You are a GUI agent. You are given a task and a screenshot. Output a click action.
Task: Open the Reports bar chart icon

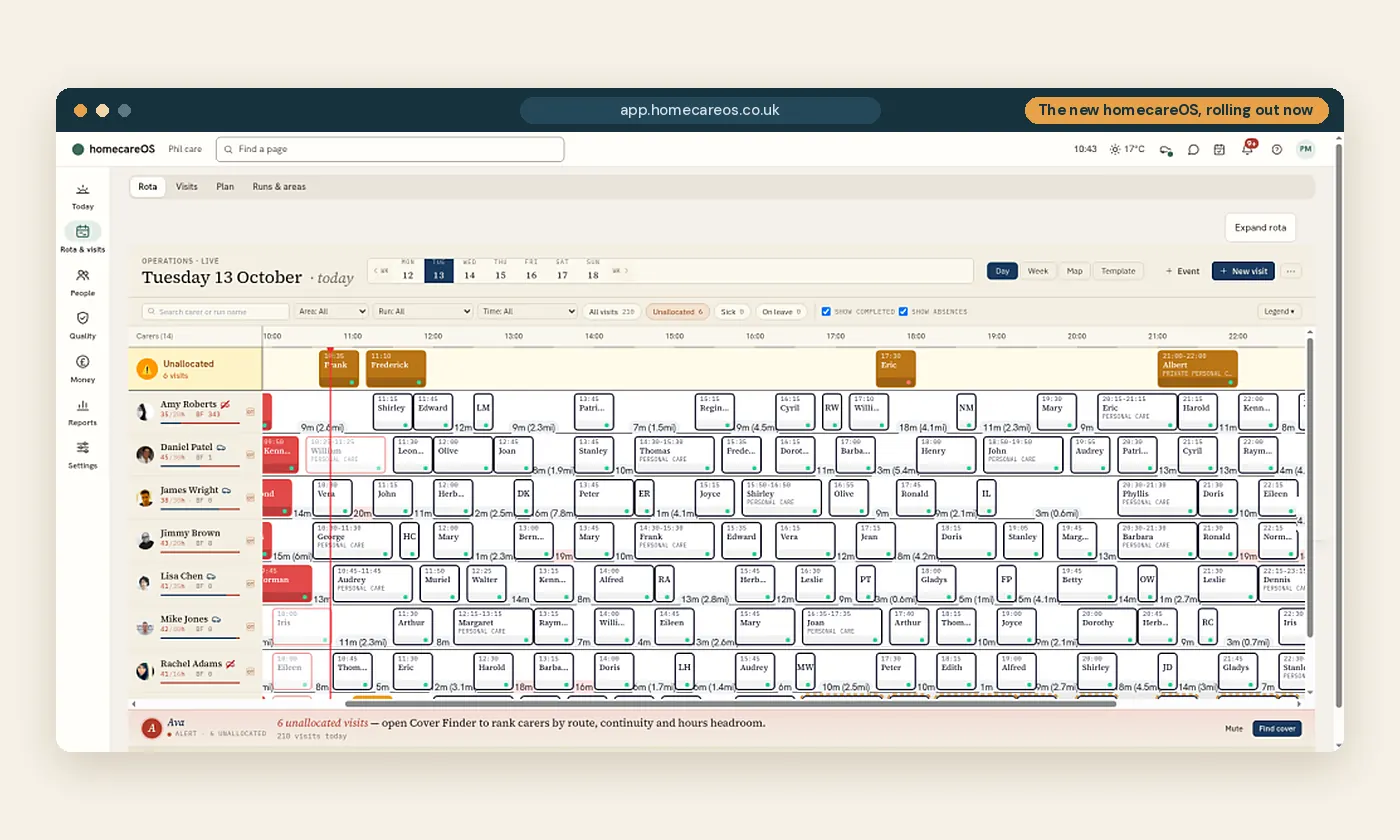pos(83,405)
